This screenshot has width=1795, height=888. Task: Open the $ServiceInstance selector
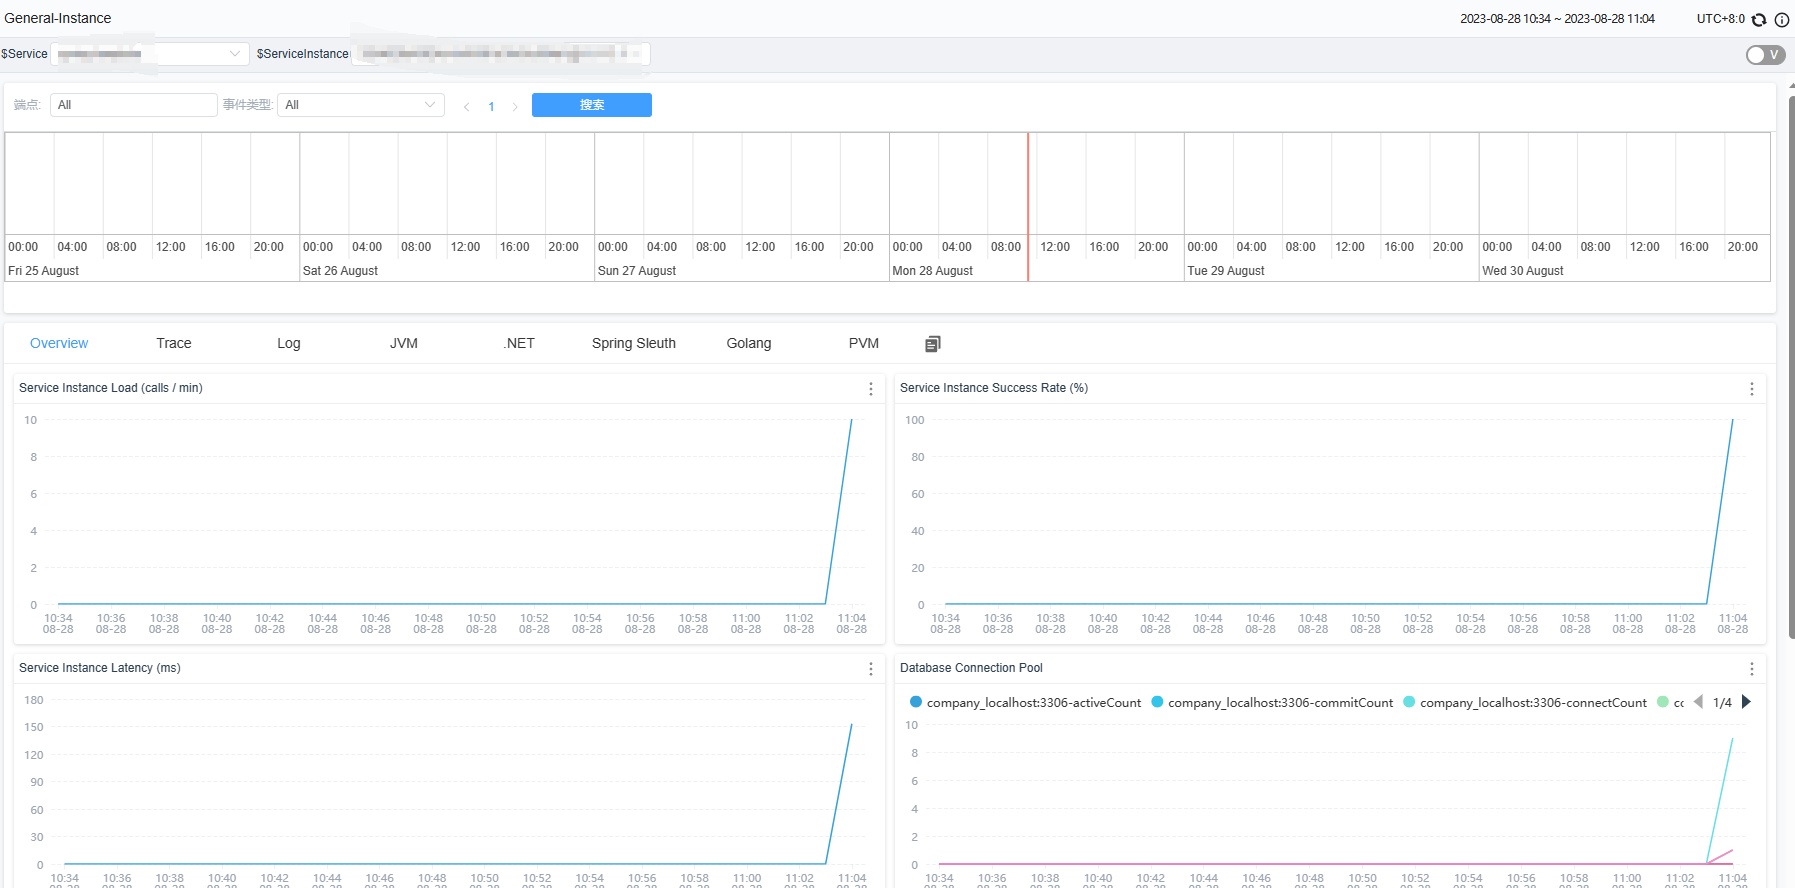point(501,54)
